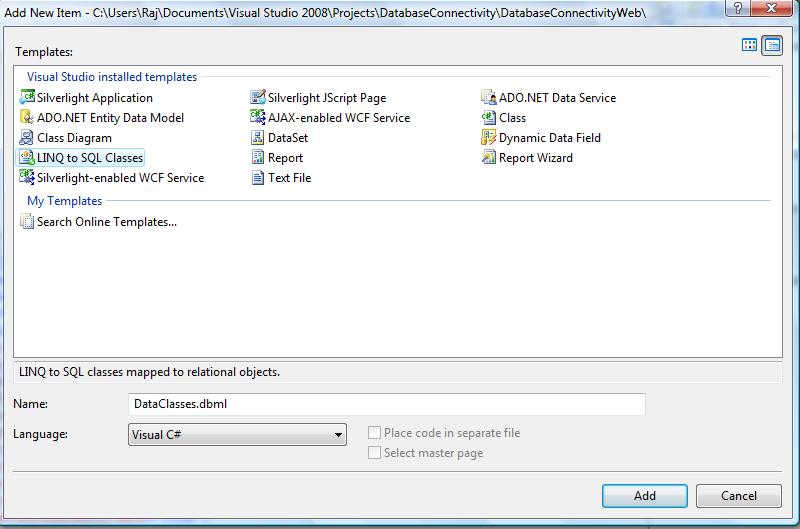Select the Text File template icon
The width and height of the screenshot is (800, 529).
click(258, 178)
